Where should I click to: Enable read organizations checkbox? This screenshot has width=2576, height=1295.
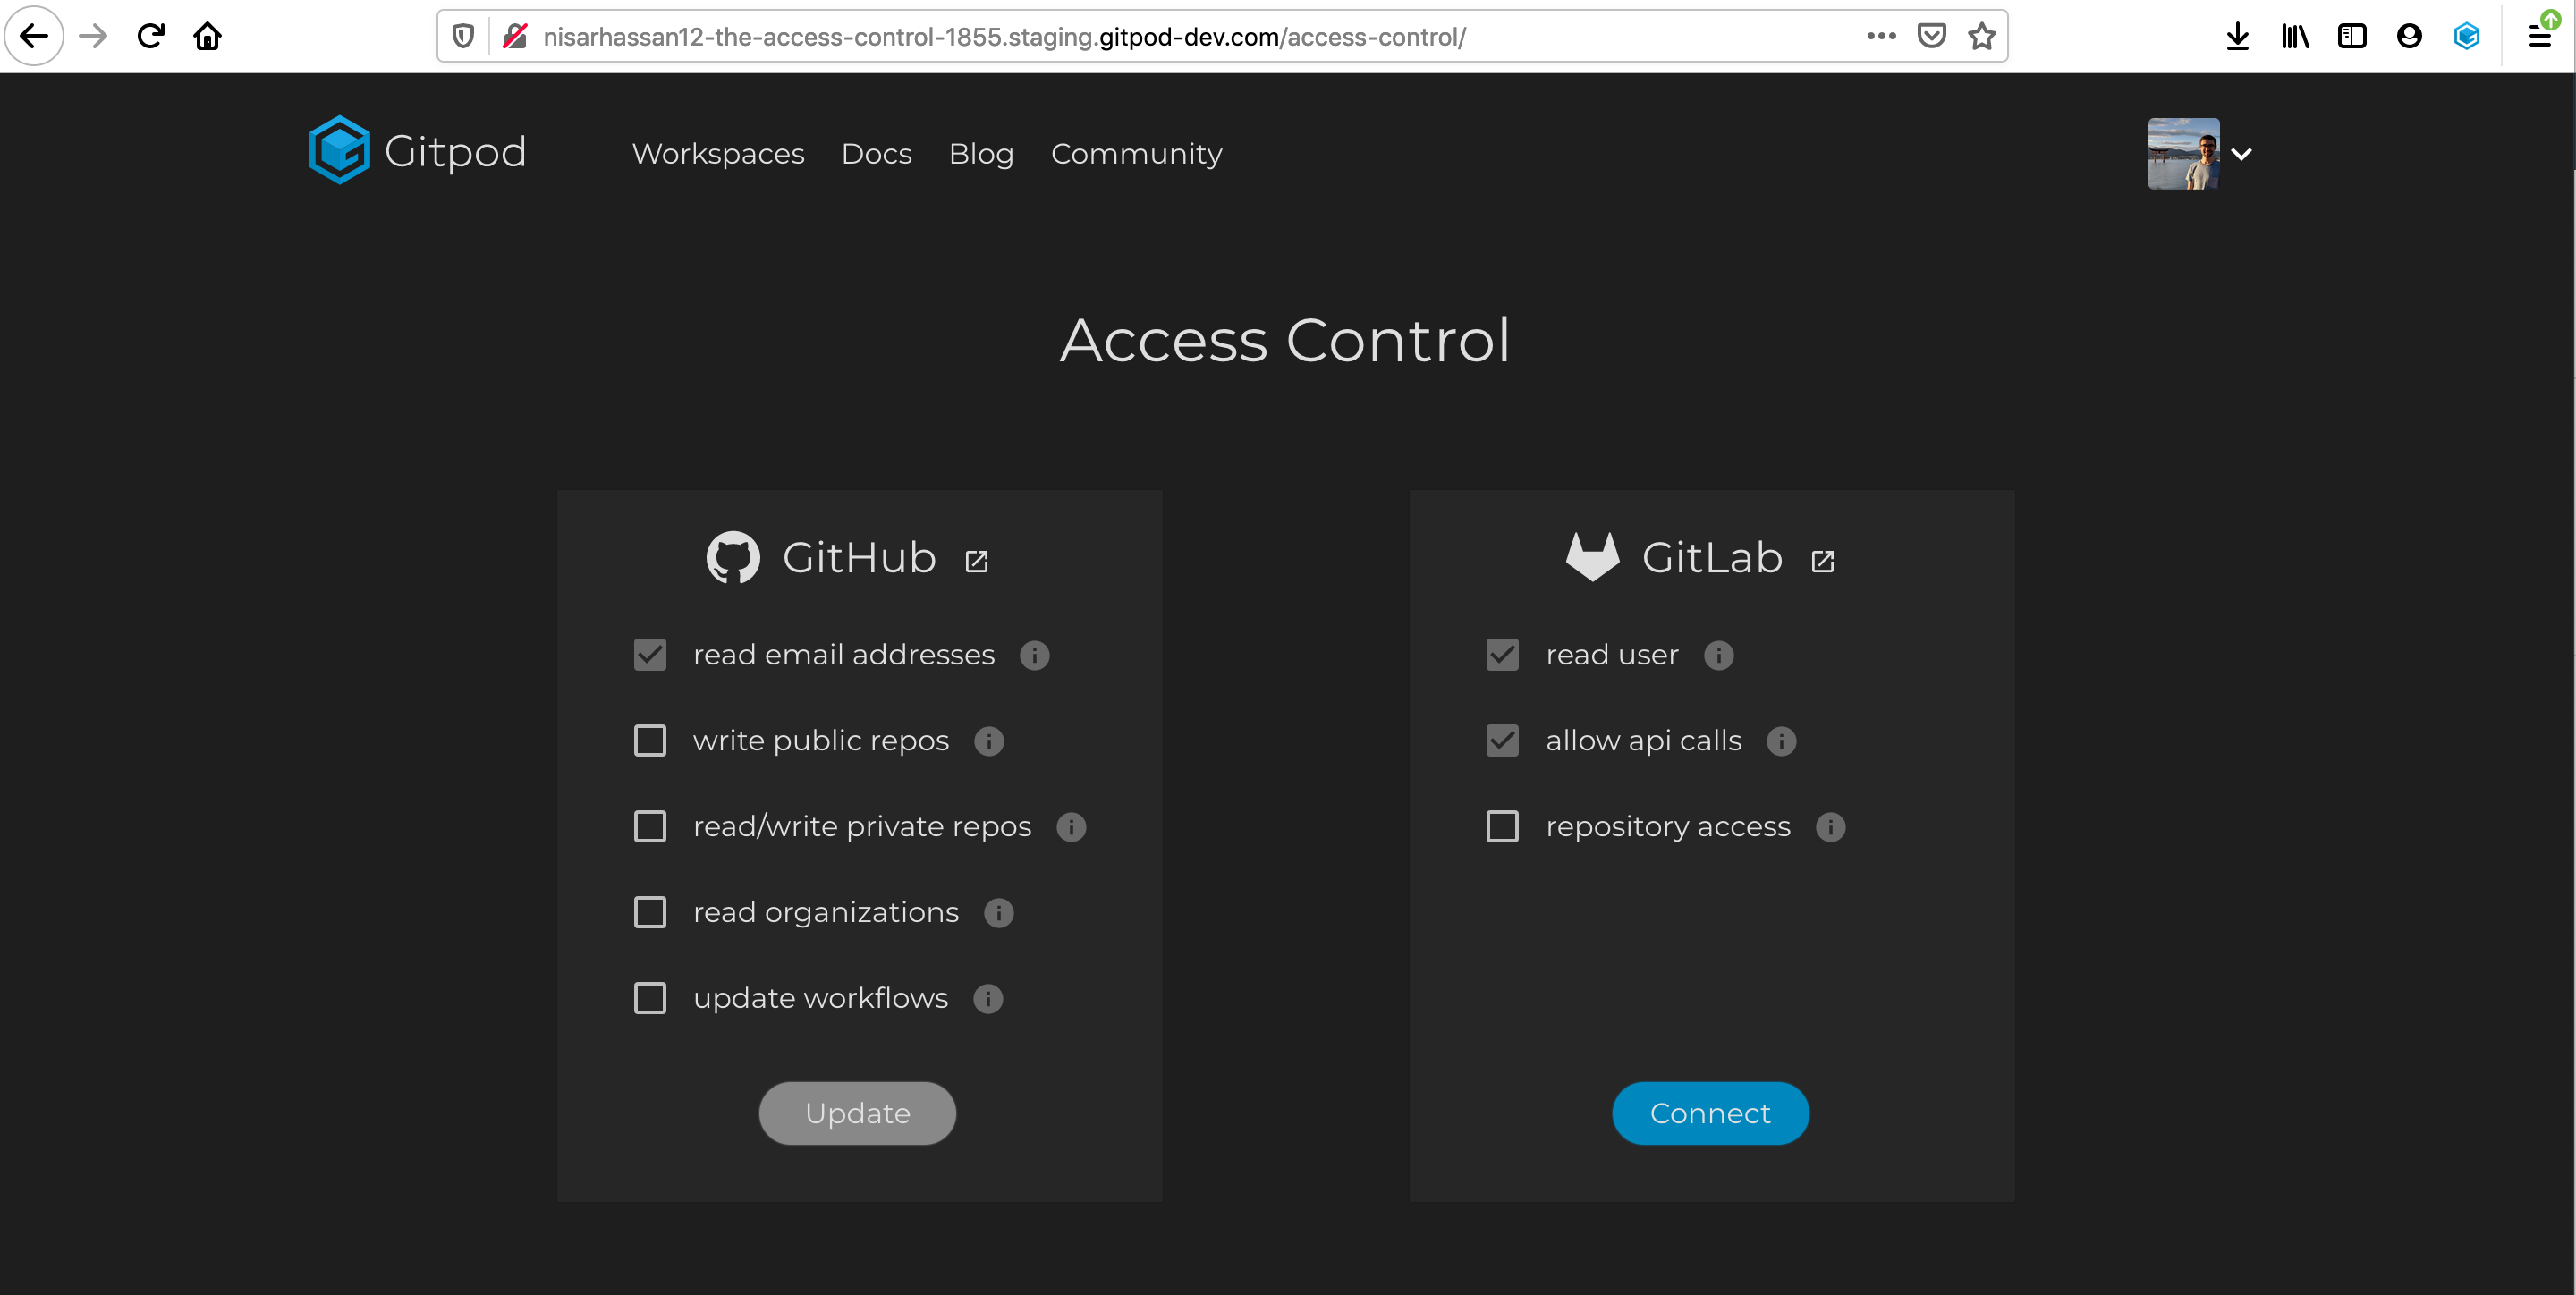coord(650,913)
